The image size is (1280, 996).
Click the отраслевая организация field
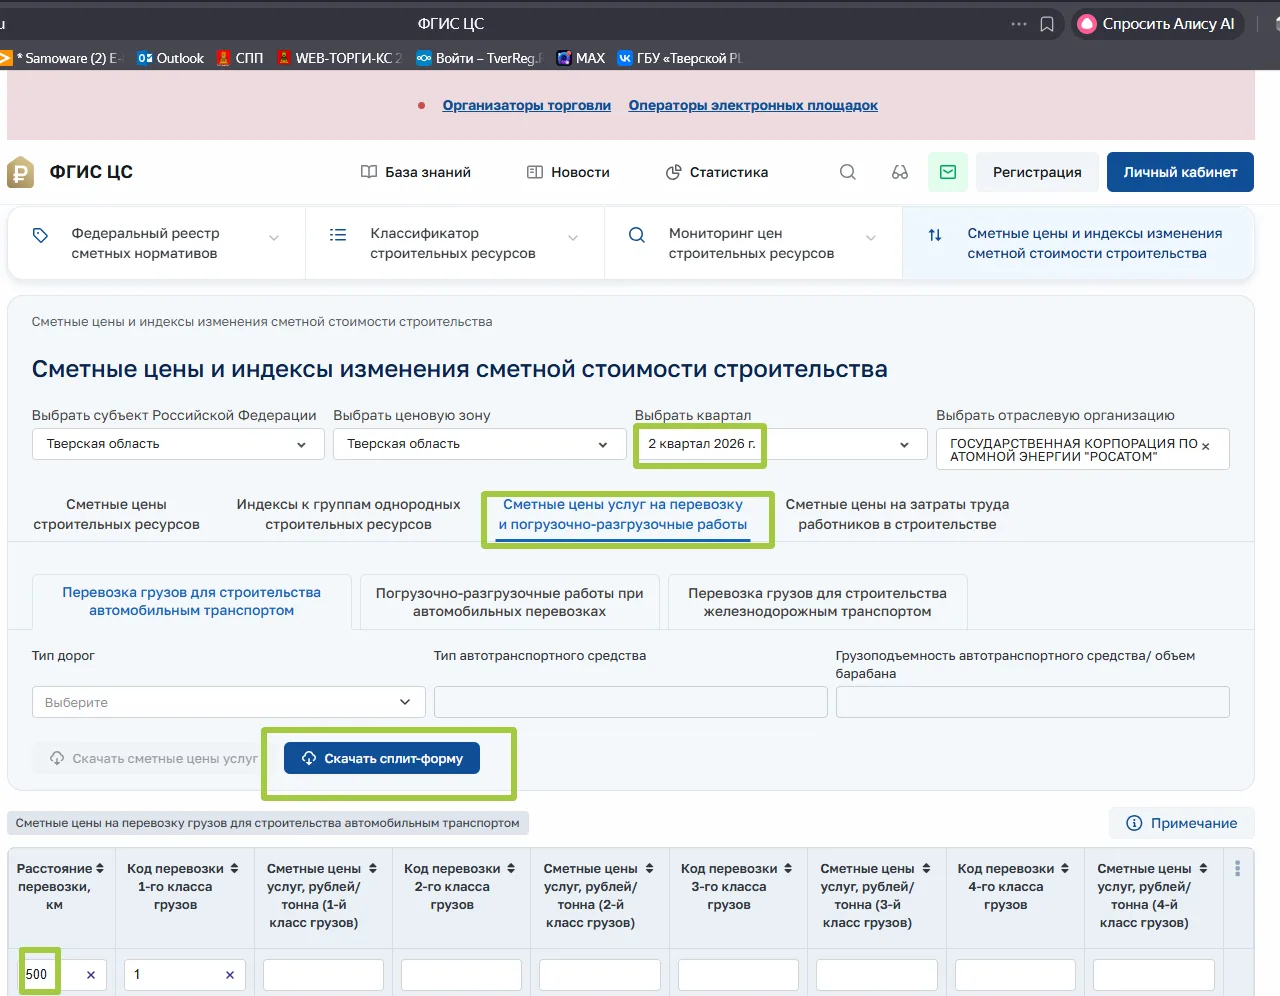pyautogui.click(x=1083, y=449)
